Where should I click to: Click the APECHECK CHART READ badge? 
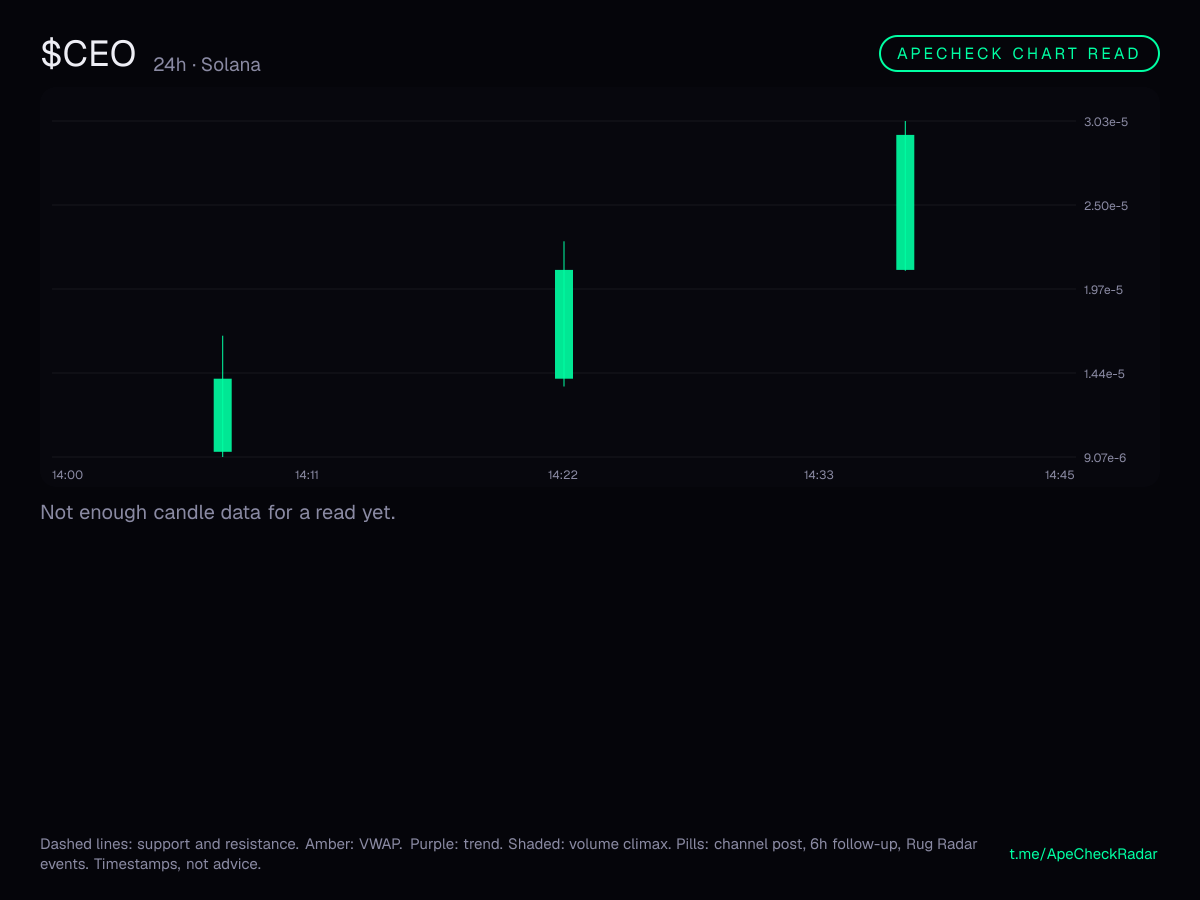click(x=1019, y=54)
